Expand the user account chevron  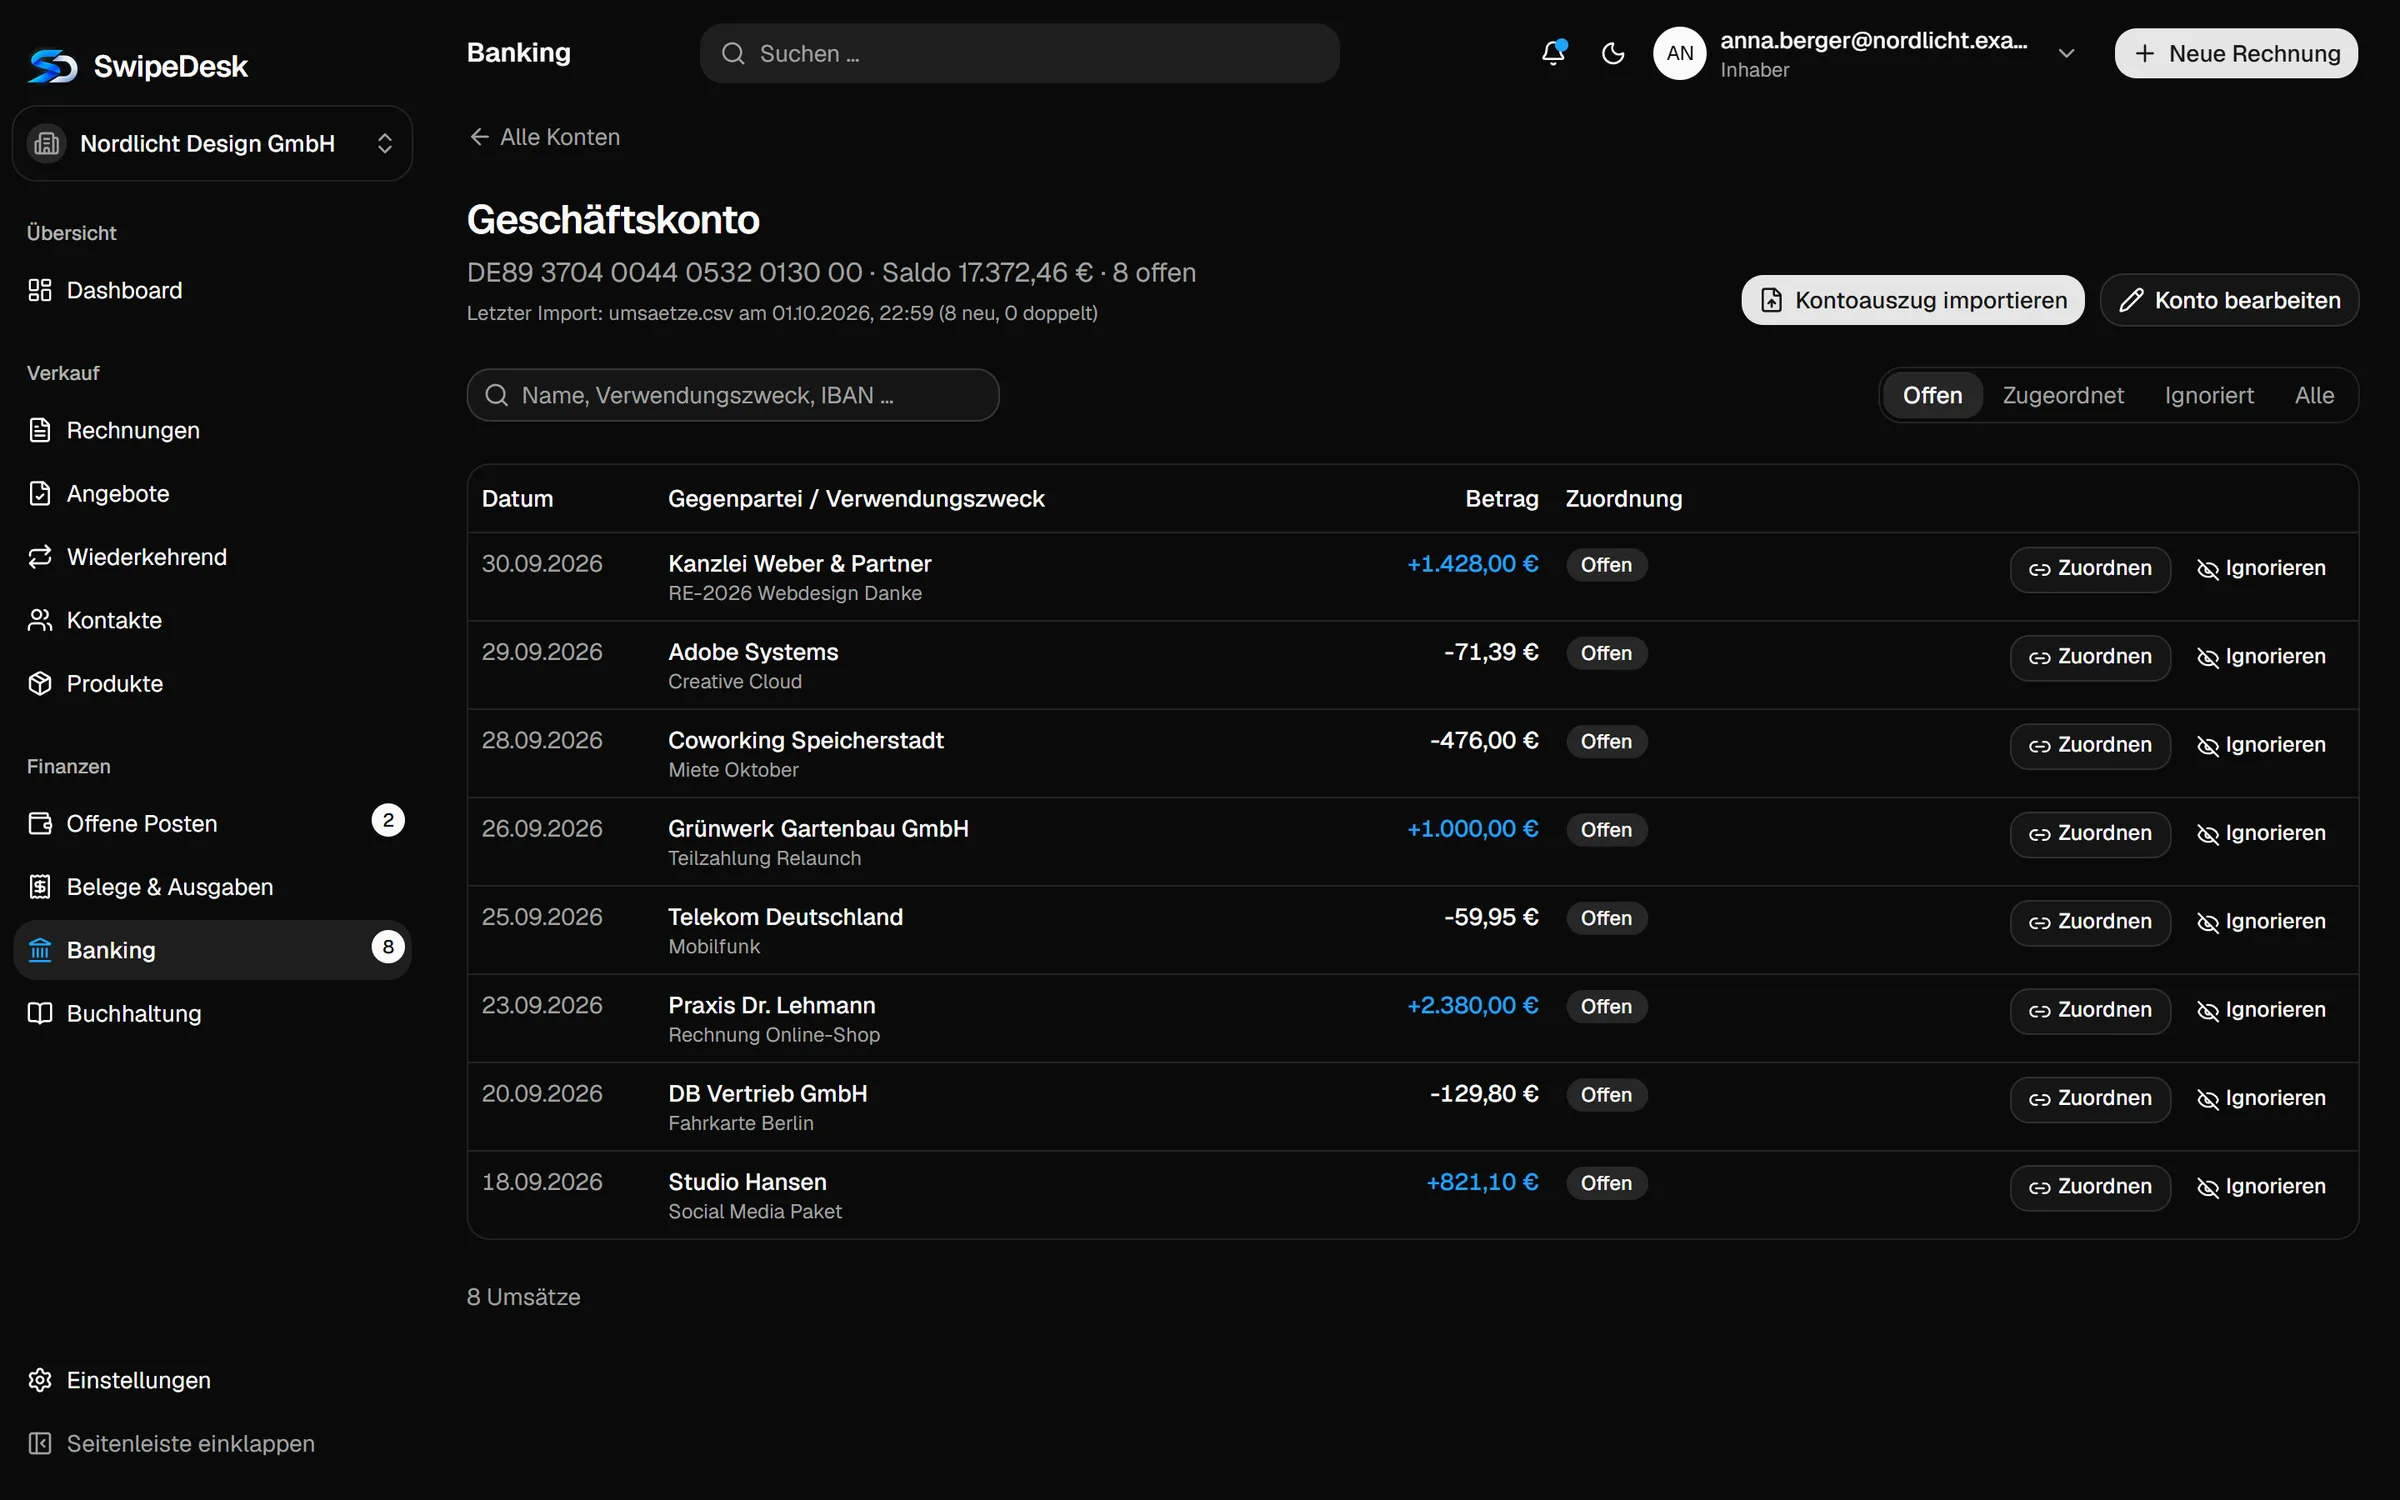(2066, 53)
